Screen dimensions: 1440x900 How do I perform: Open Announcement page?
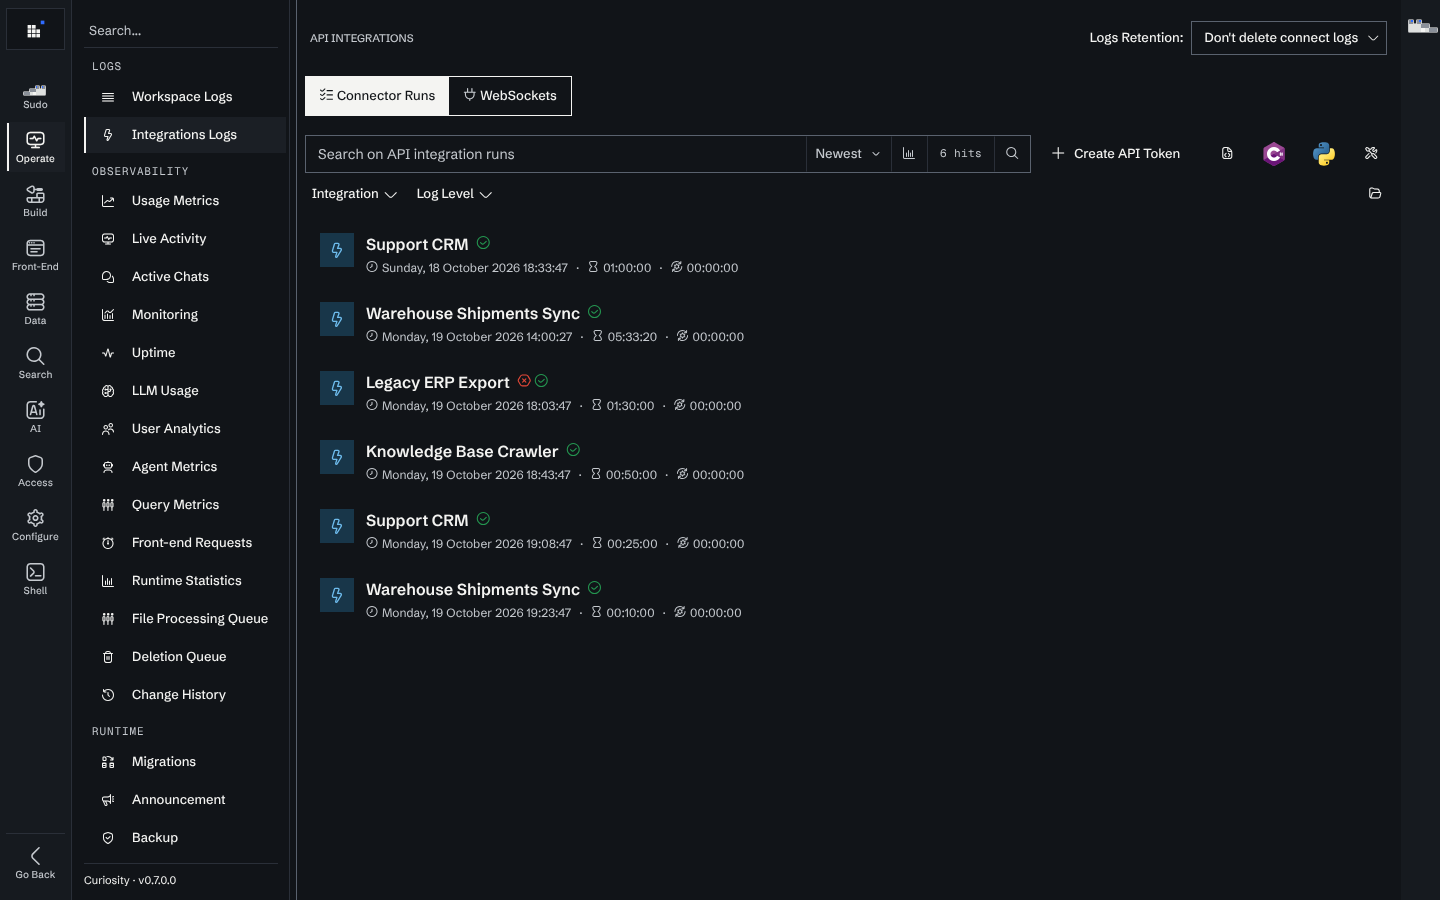pos(185,800)
